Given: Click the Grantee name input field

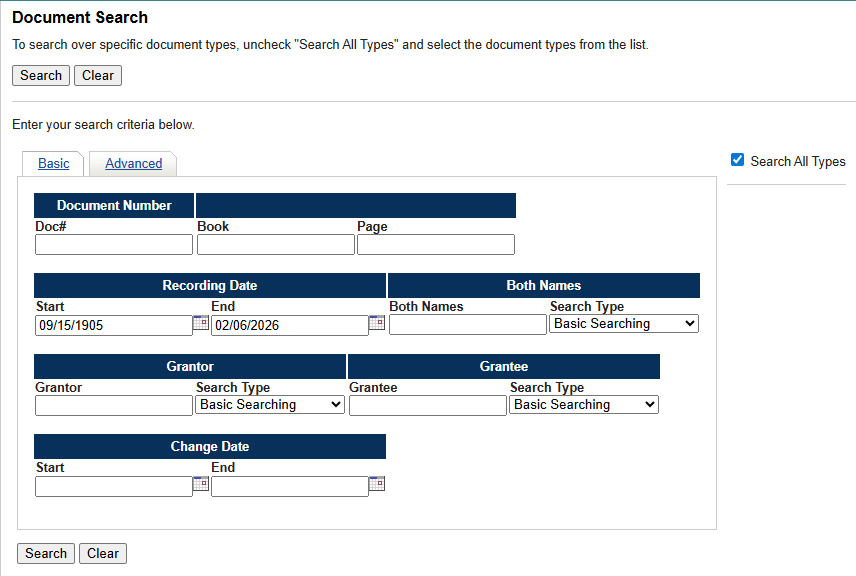Looking at the screenshot, I should pyautogui.click(x=428, y=406).
